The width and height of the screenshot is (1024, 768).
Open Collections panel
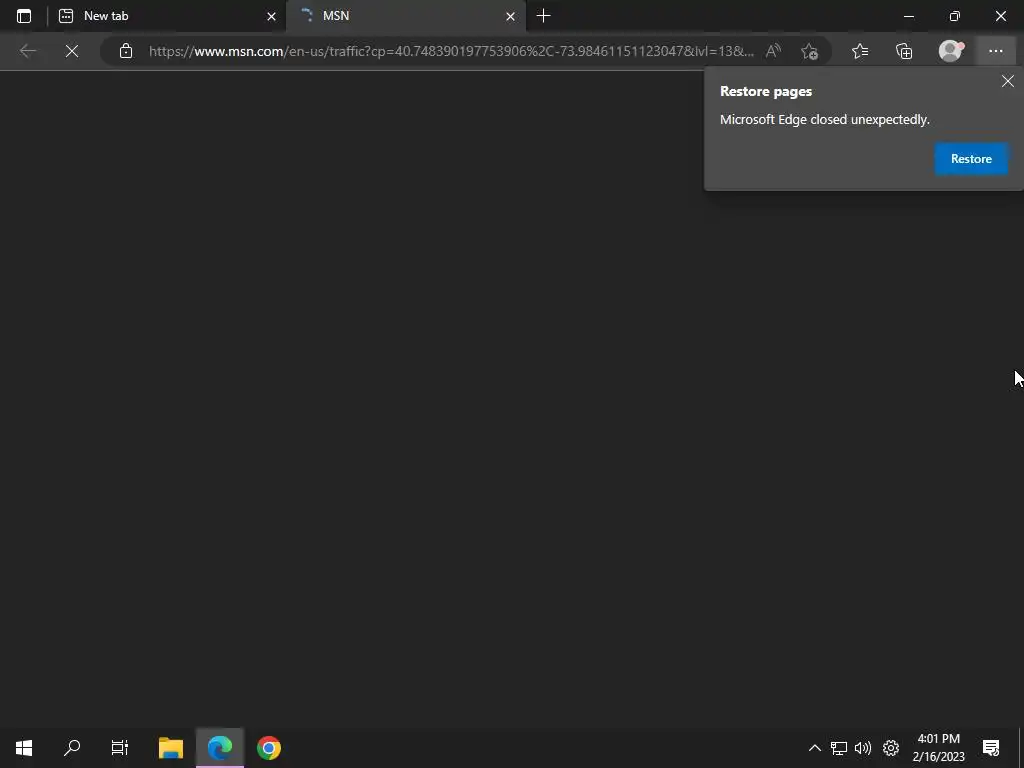904,51
